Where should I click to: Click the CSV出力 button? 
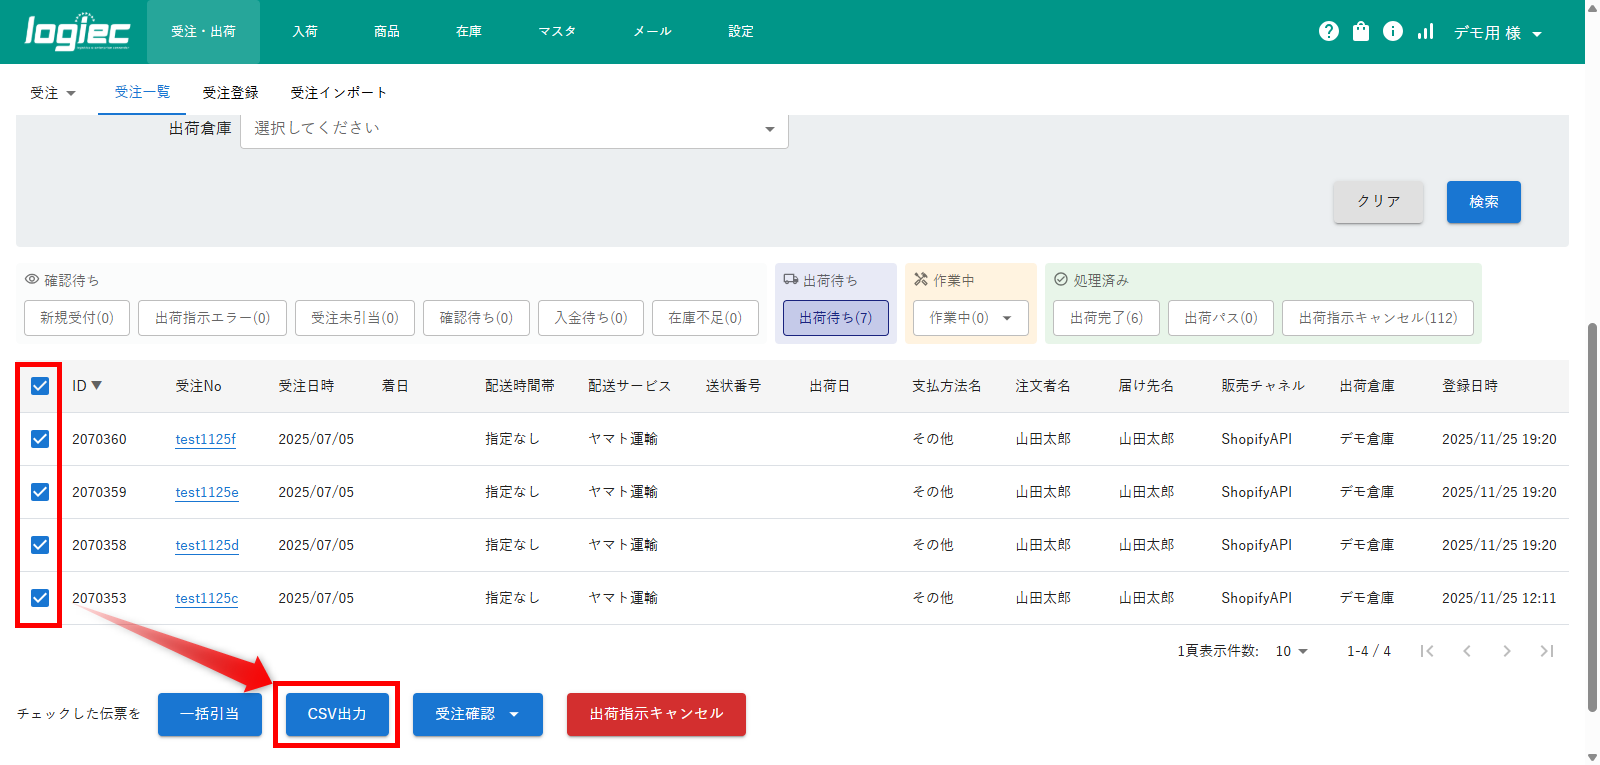(337, 714)
